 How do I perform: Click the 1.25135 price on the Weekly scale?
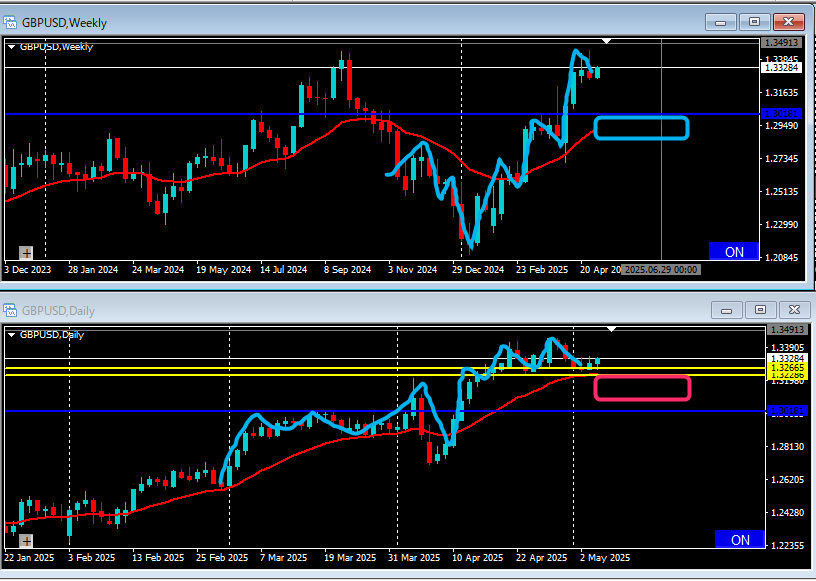click(x=781, y=192)
